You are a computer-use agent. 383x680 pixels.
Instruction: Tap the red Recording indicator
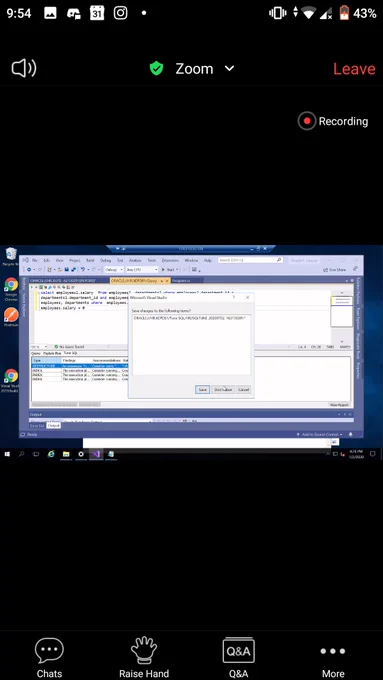pos(333,121)
